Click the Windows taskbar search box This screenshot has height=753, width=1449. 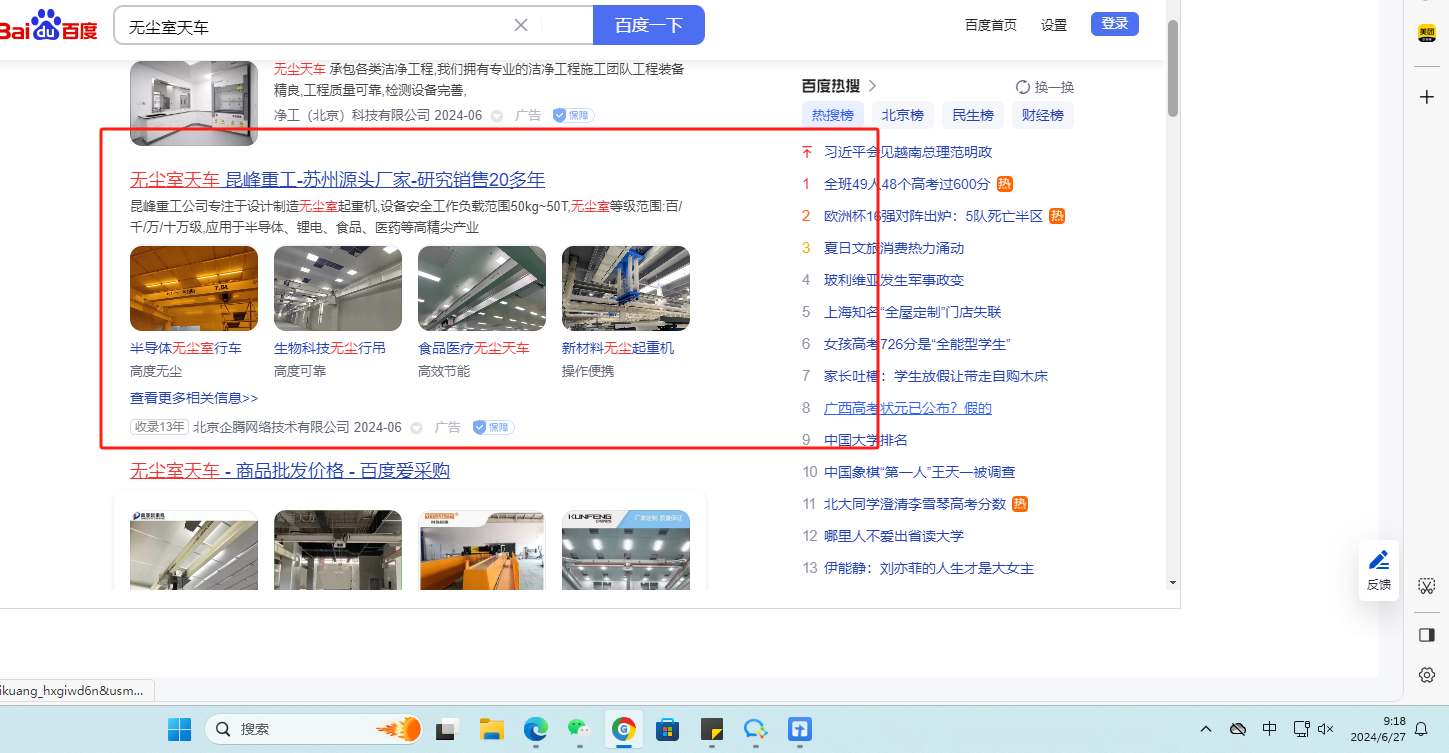tap(314, 729)
